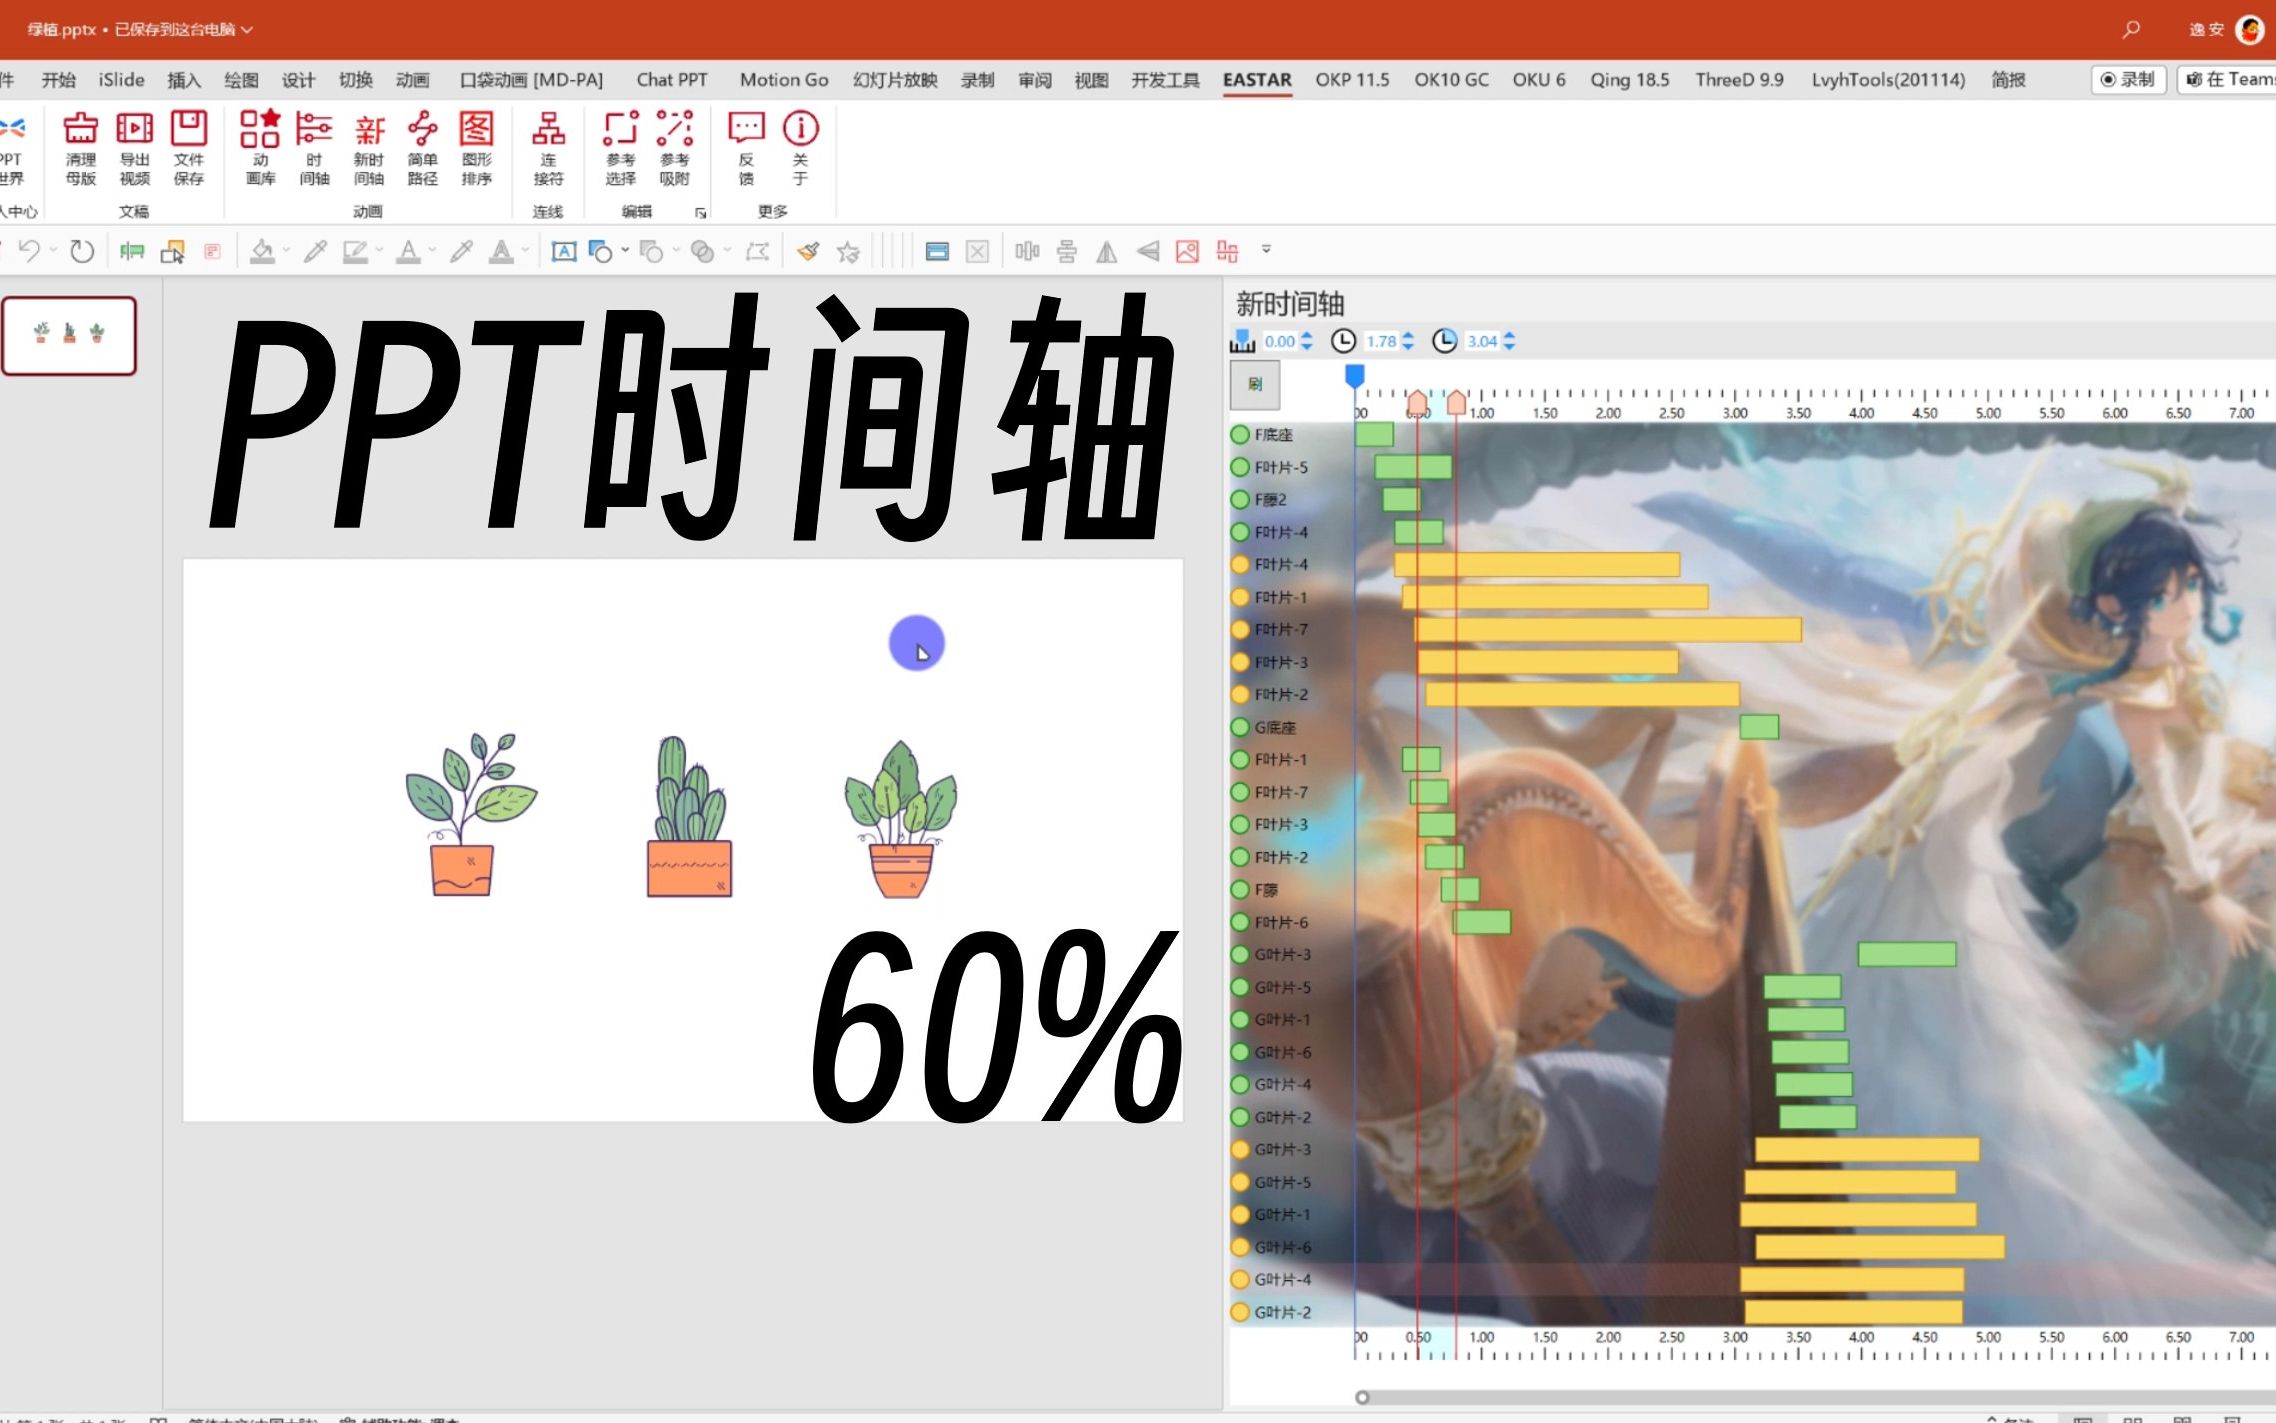This screenshot has height=1423, width=2276.
Task: Click the 文件保存 file save icon
Action: 188,148
